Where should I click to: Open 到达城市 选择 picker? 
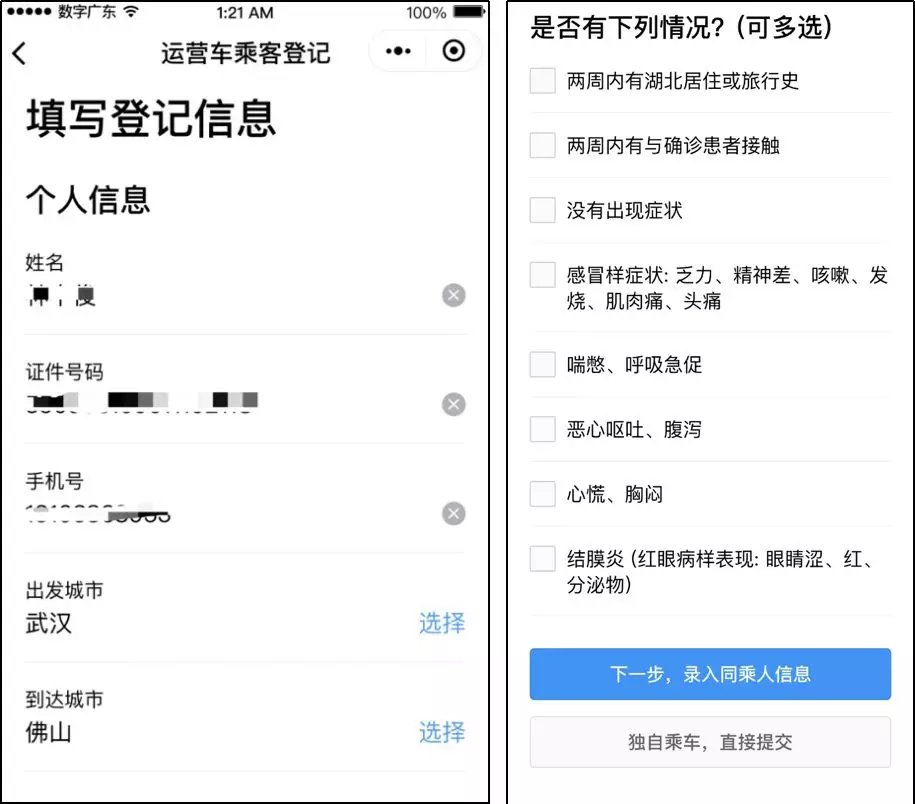pos(442,732)
